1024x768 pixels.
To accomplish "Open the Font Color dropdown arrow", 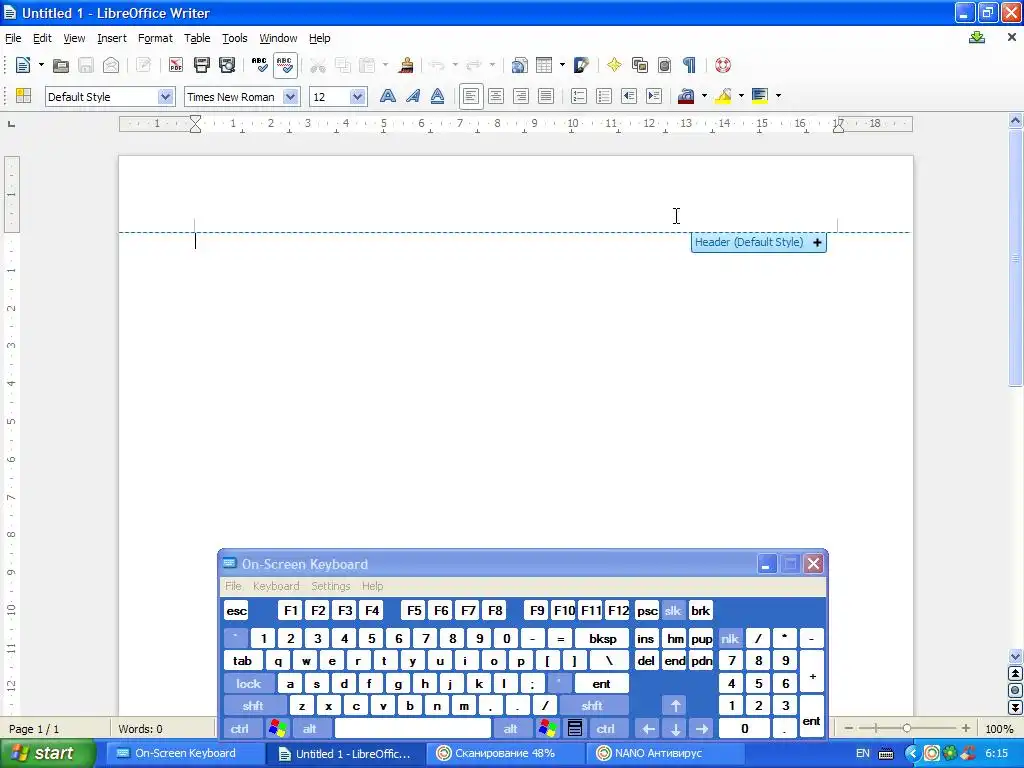I will tap(704, 97).
